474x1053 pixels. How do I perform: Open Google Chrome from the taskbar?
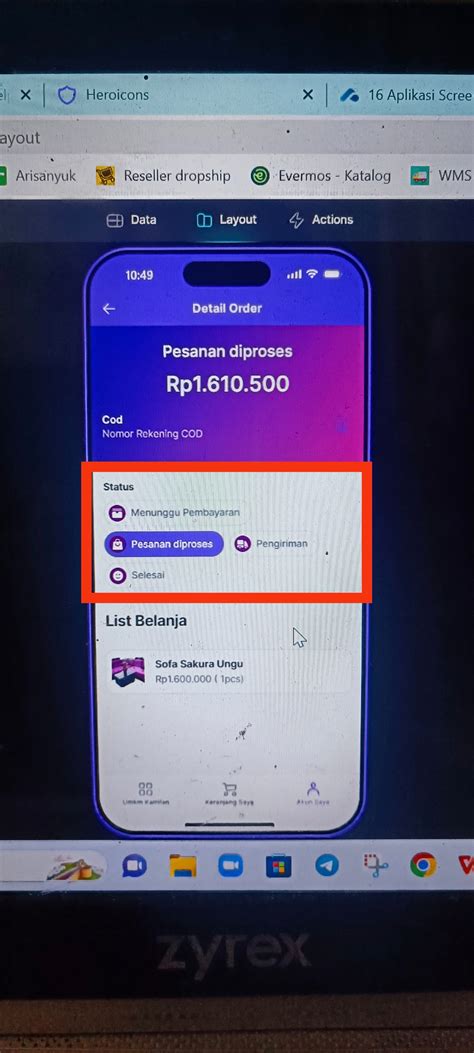[423, 866]
